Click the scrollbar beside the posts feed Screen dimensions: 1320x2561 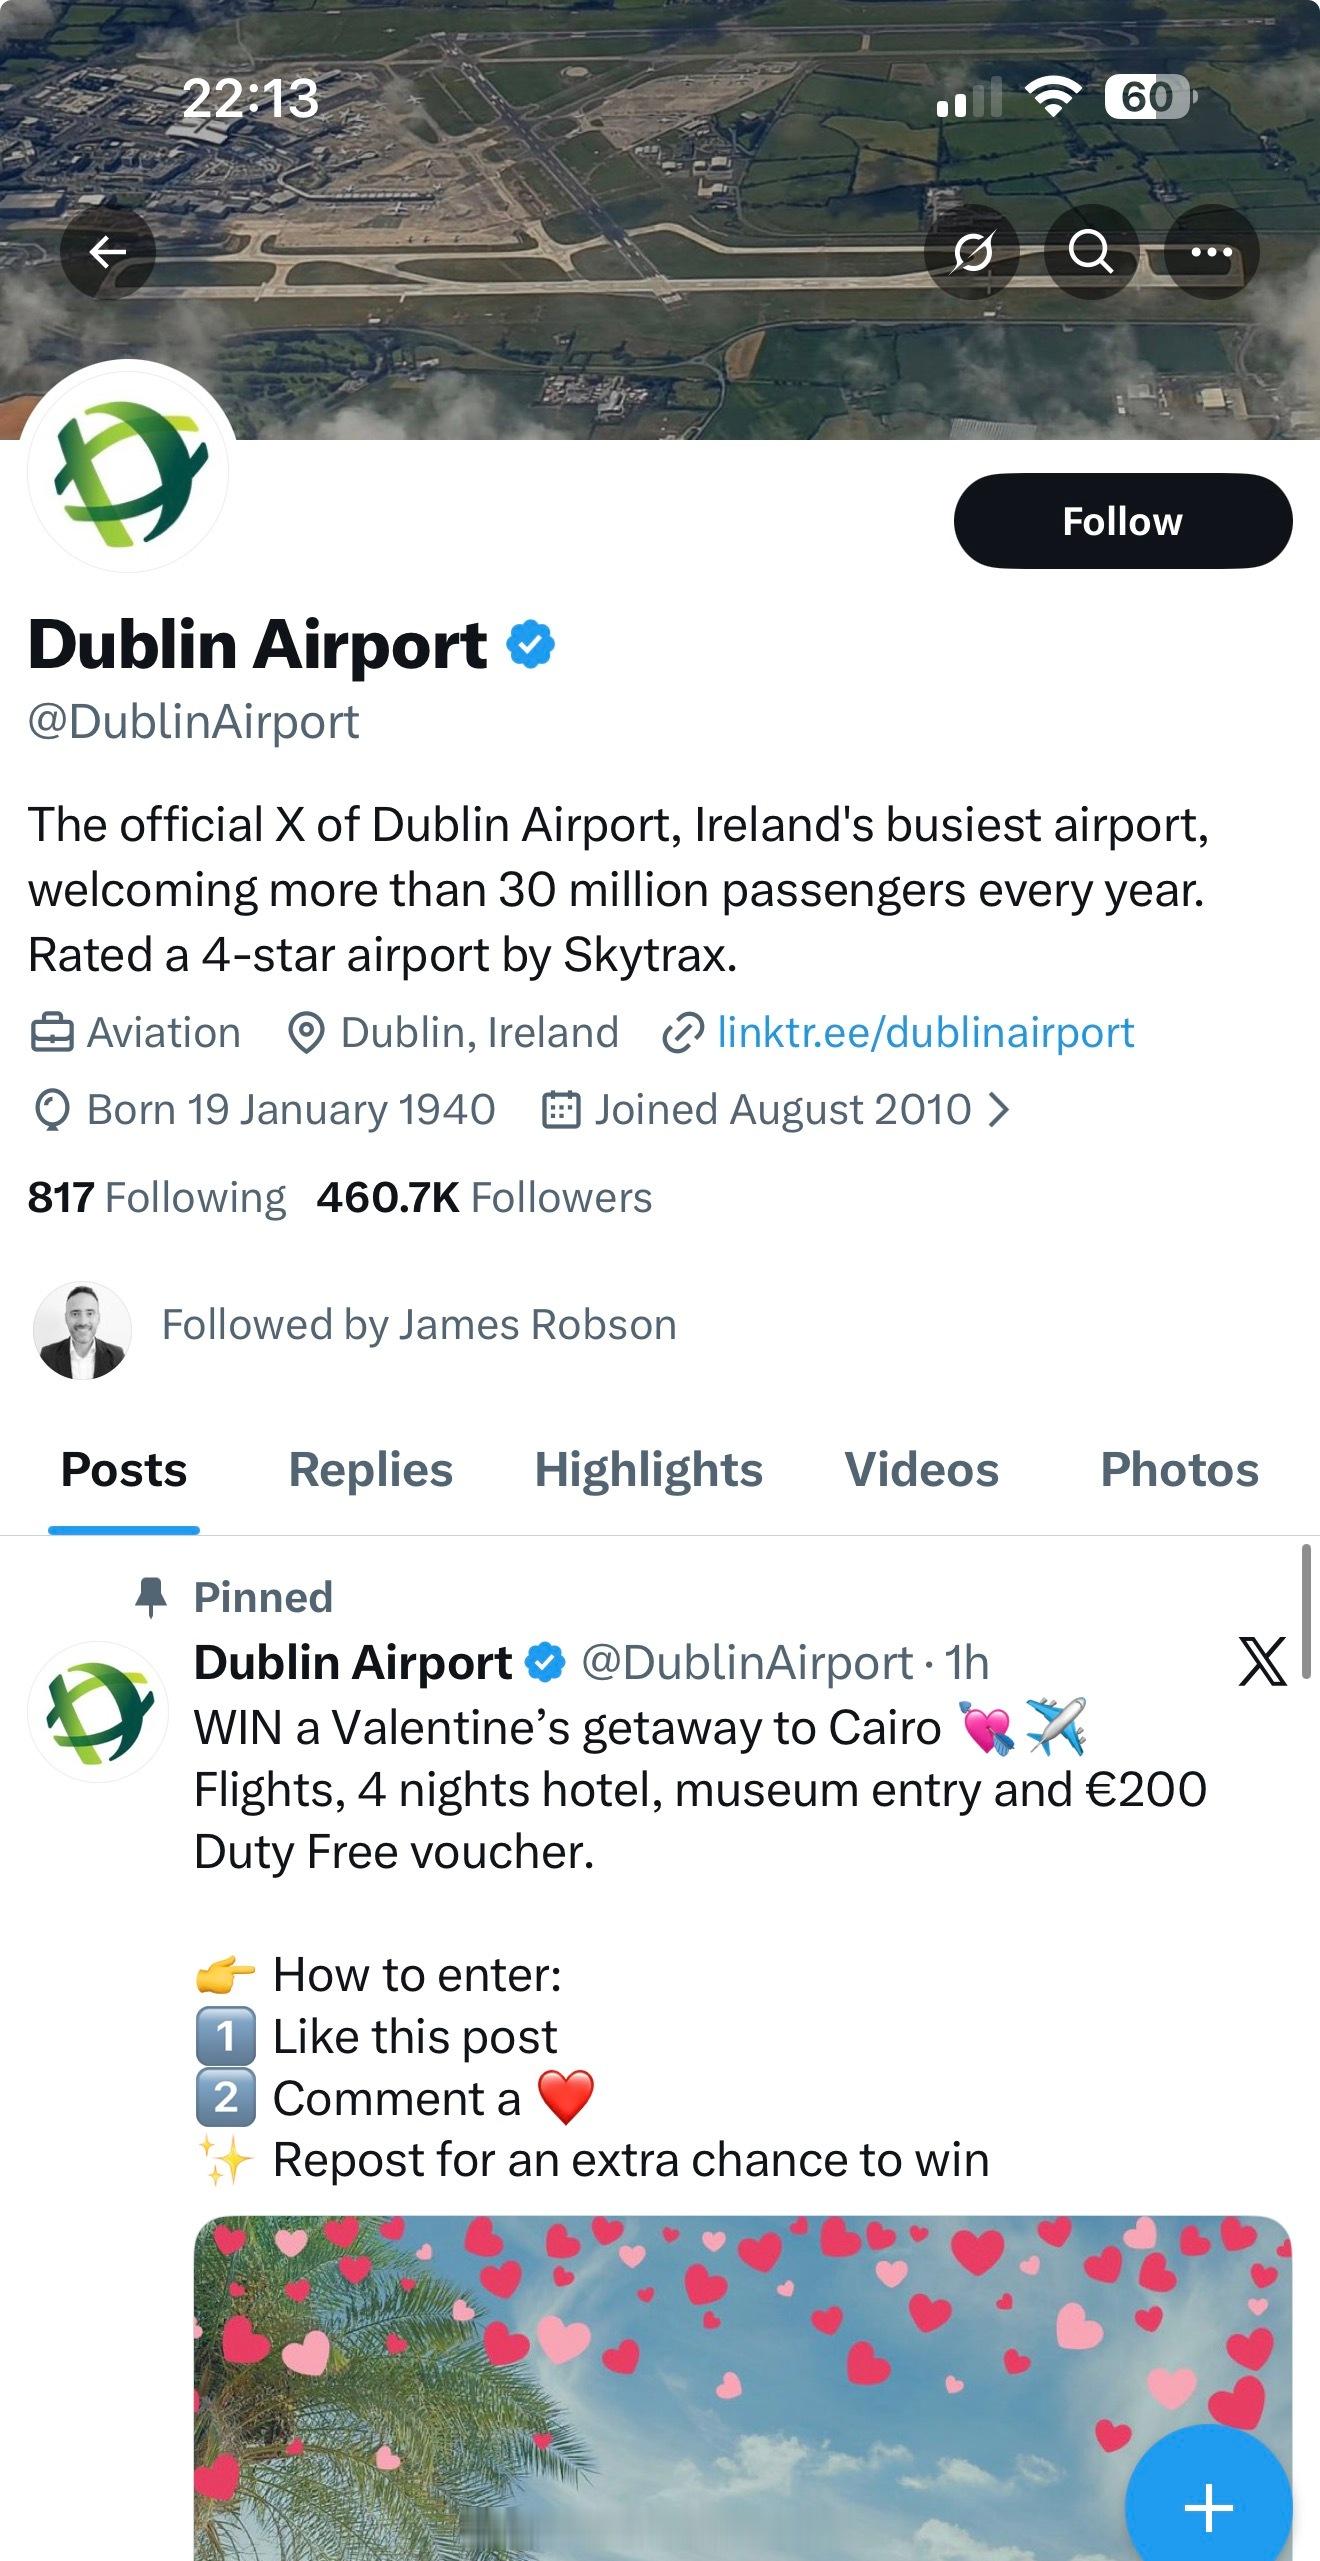[1305, 1610]
